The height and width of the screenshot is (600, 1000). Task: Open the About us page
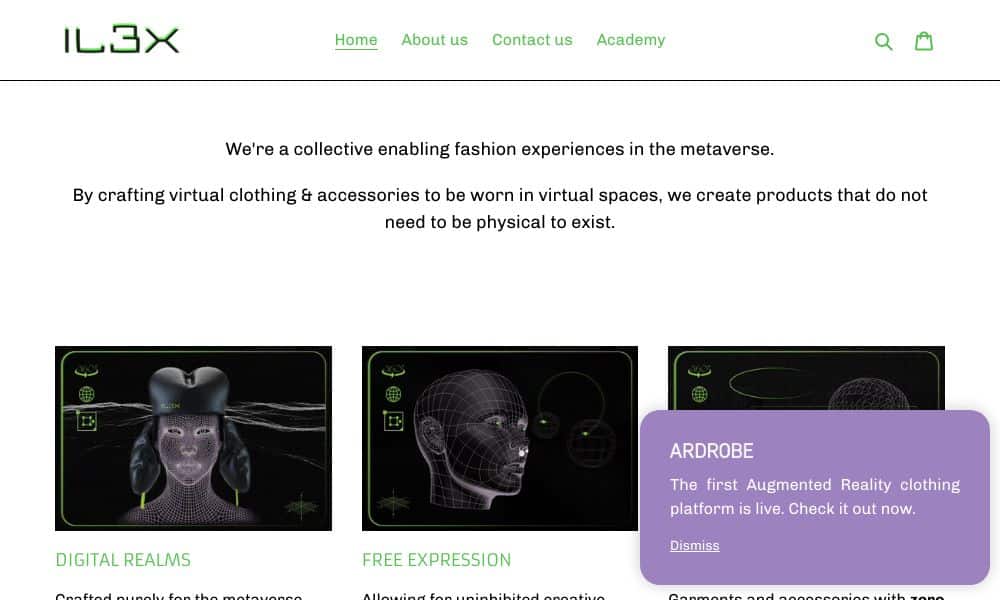434,40
